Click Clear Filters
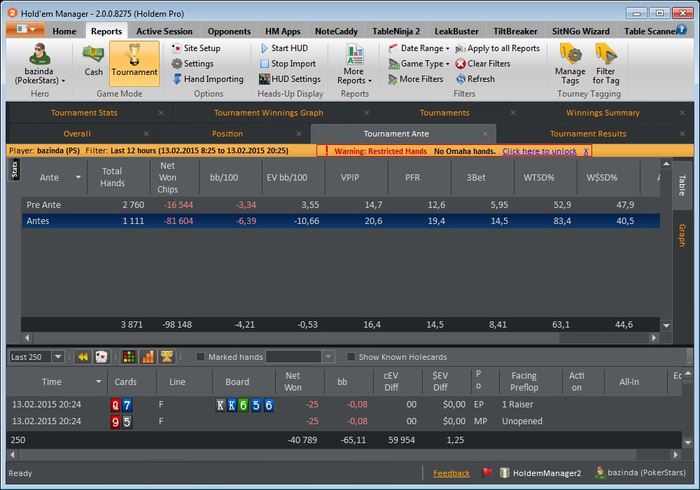The height and width of the screenshot is (490, 700). coord(483,63)
